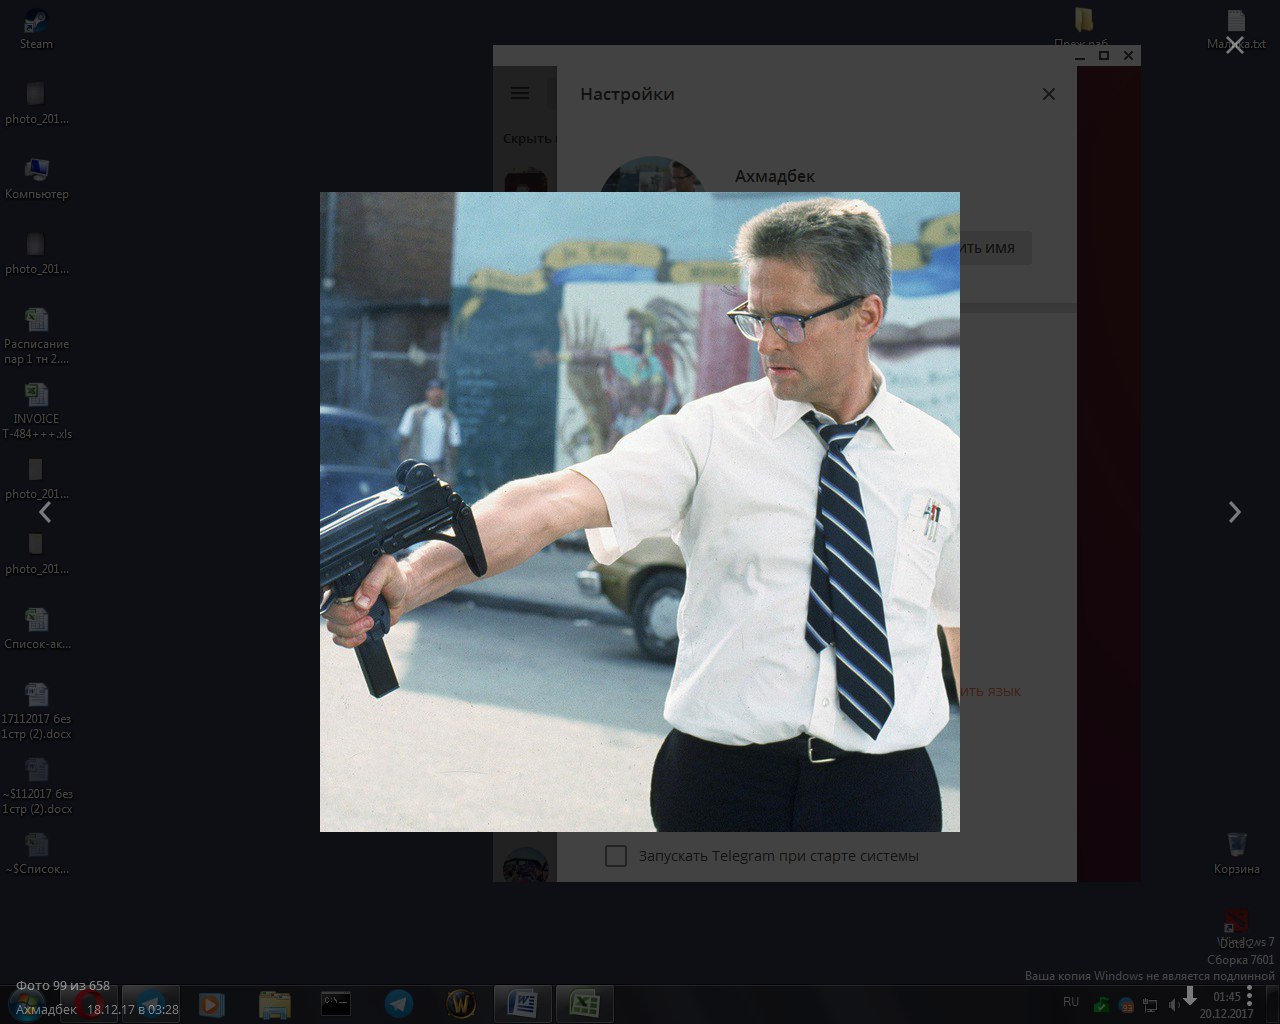Viewport: 1280px width, 1024px height.
Task: Select the Dota 2 desktop shortcut
Action: click(1236, 928)
